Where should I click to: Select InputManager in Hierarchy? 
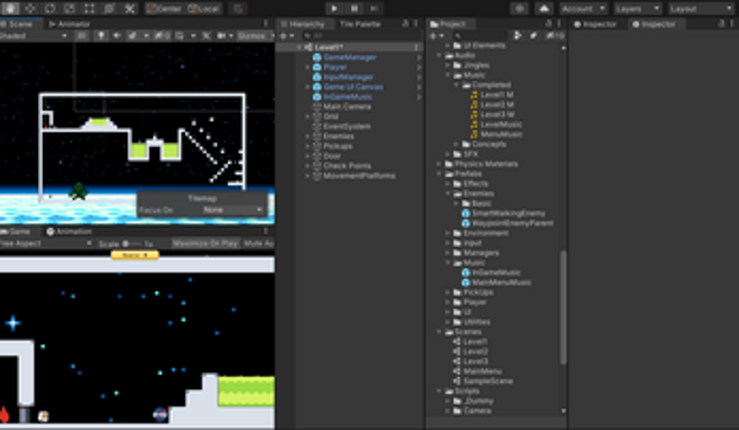point(348,77)
